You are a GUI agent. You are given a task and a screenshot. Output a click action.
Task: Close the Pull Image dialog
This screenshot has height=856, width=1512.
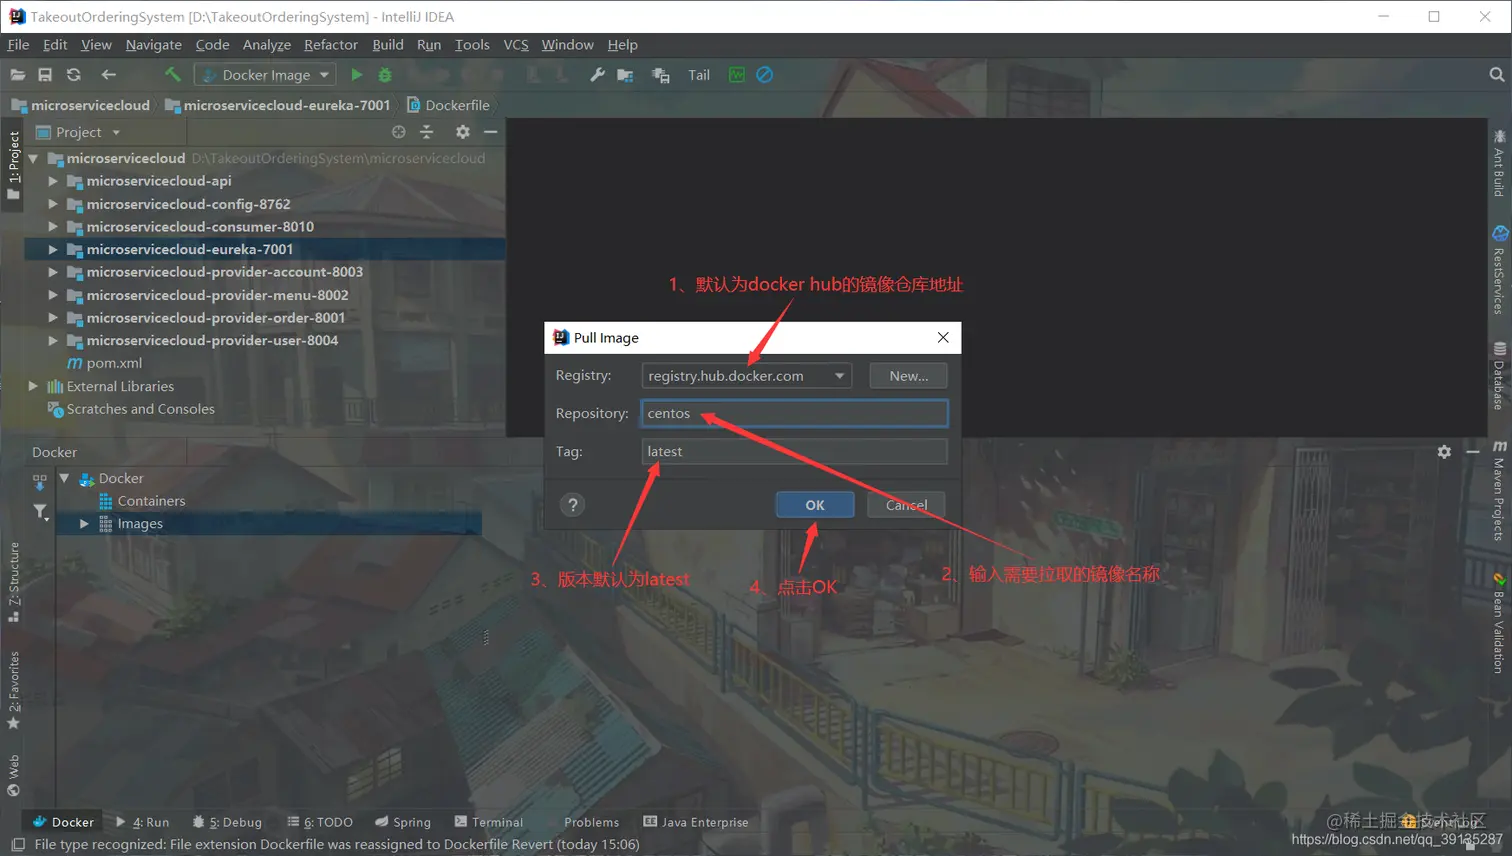[x=942, y=338]
